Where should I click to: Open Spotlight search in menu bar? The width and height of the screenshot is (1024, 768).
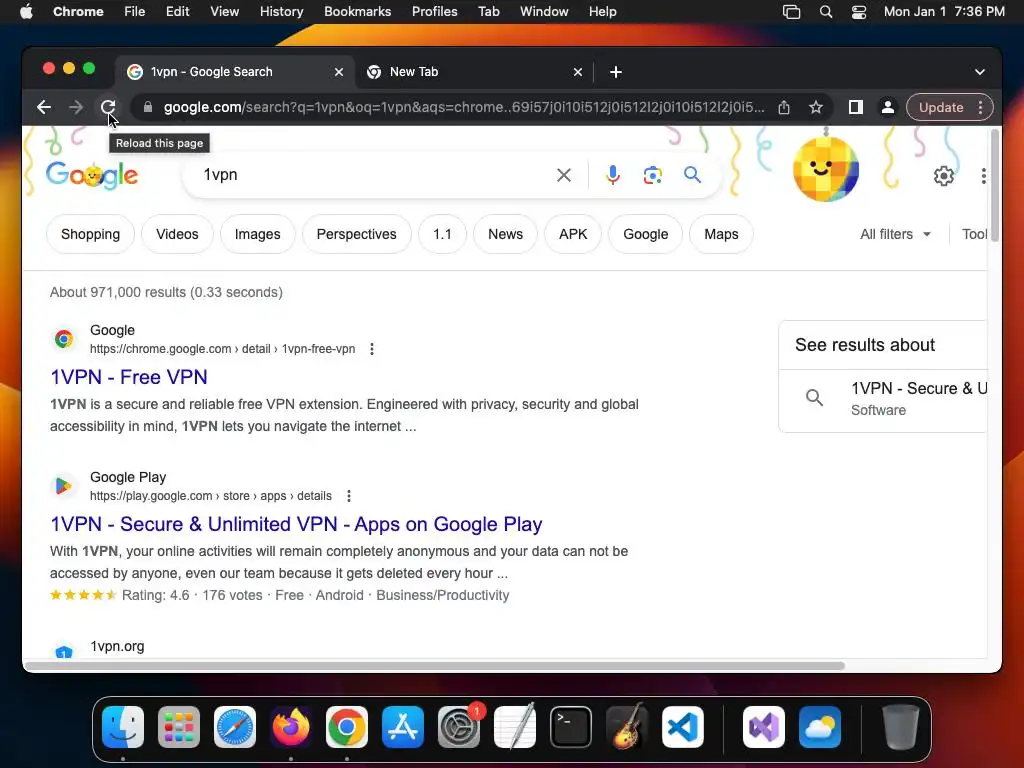point(825,12)
